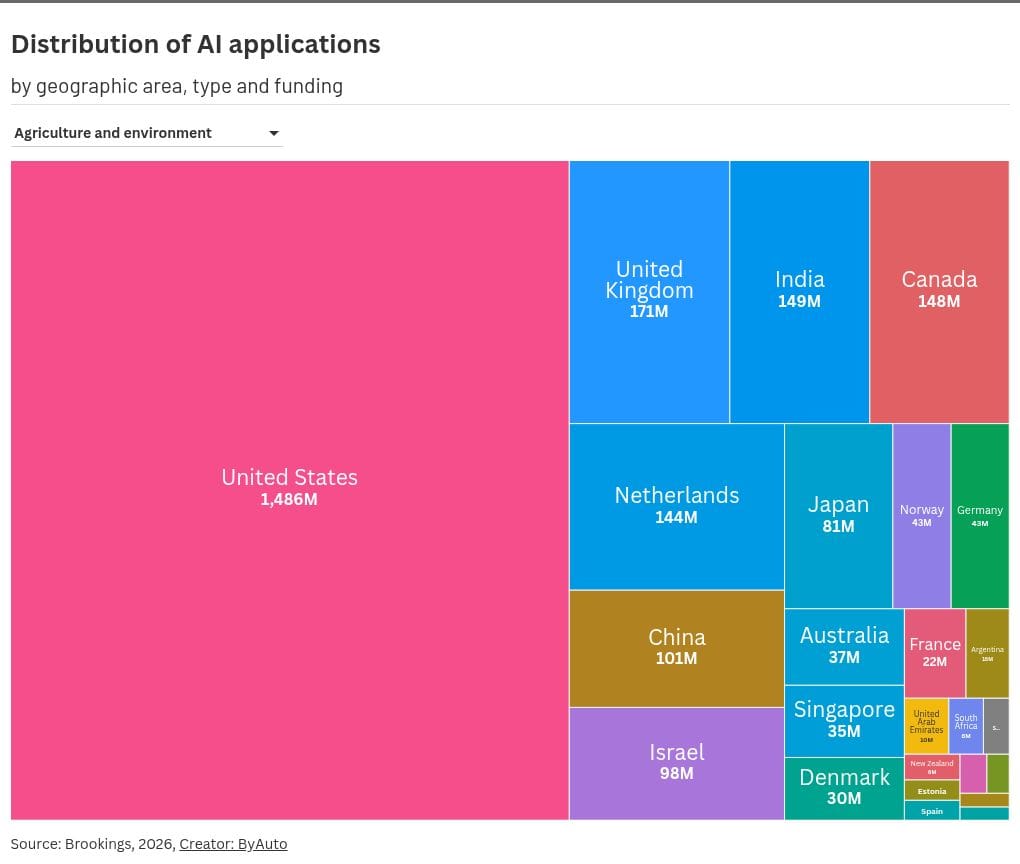
Task: Select the Spain block
Action: [x=932, y=811]
